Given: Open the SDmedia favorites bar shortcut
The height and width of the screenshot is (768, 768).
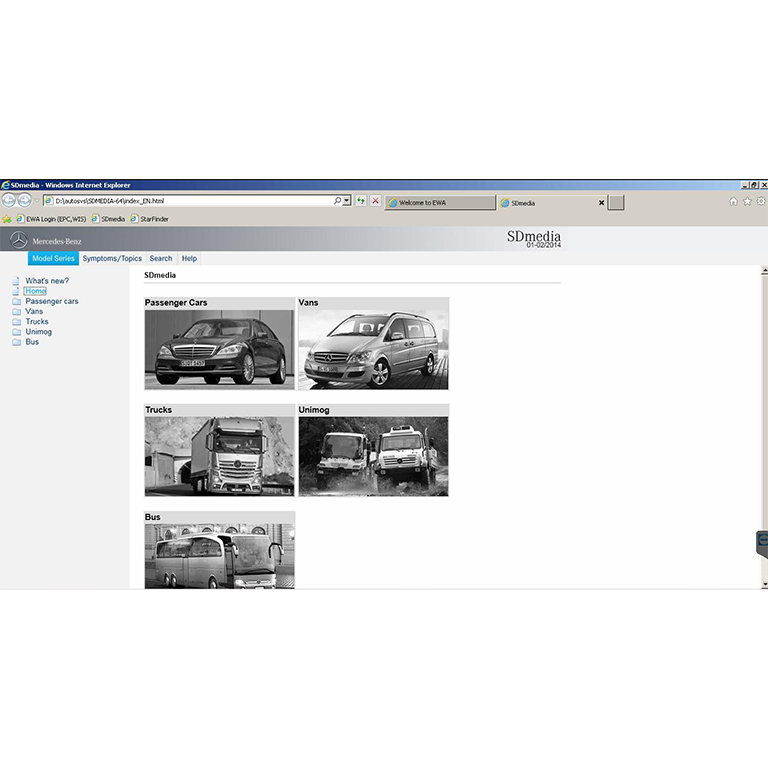Looking at the screenshot, I should 108,219.
